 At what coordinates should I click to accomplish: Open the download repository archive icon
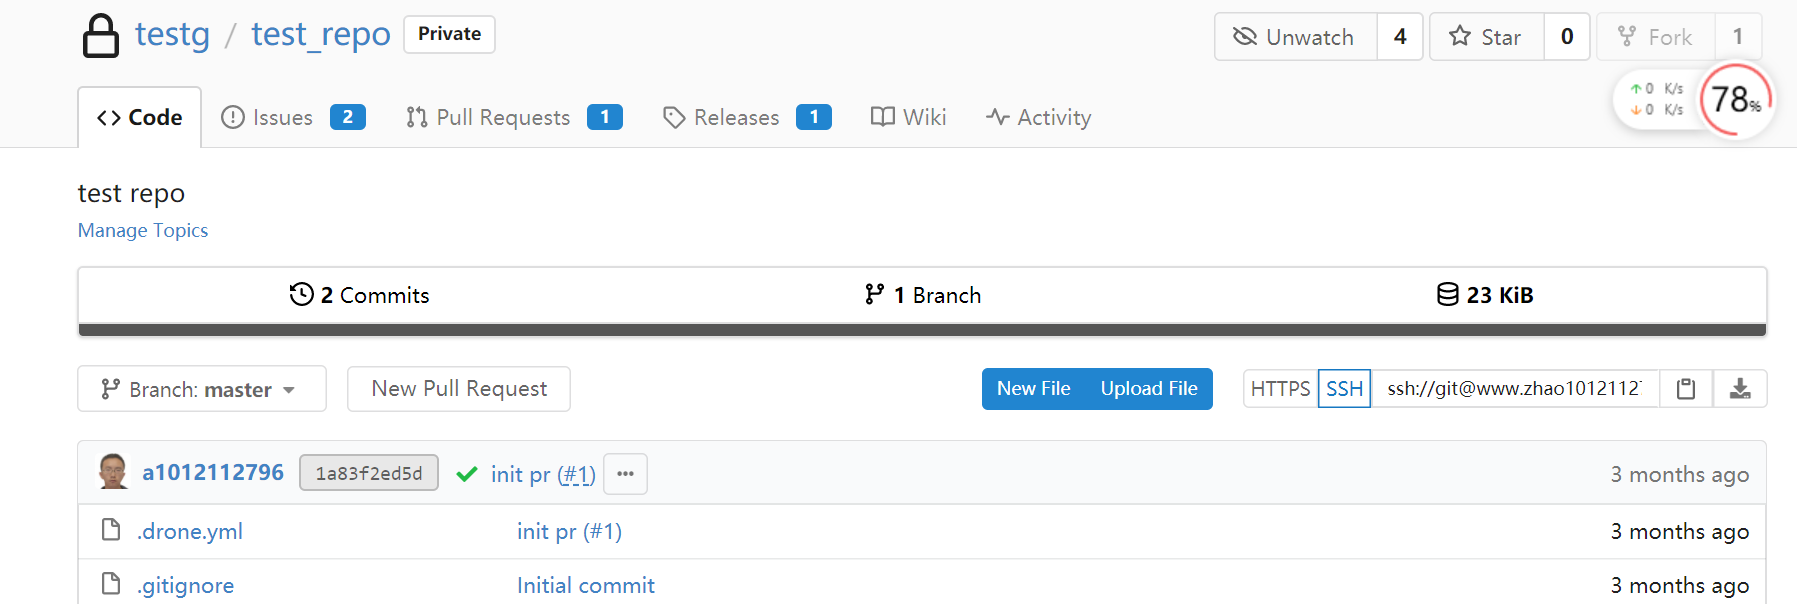coord(1740,389)
